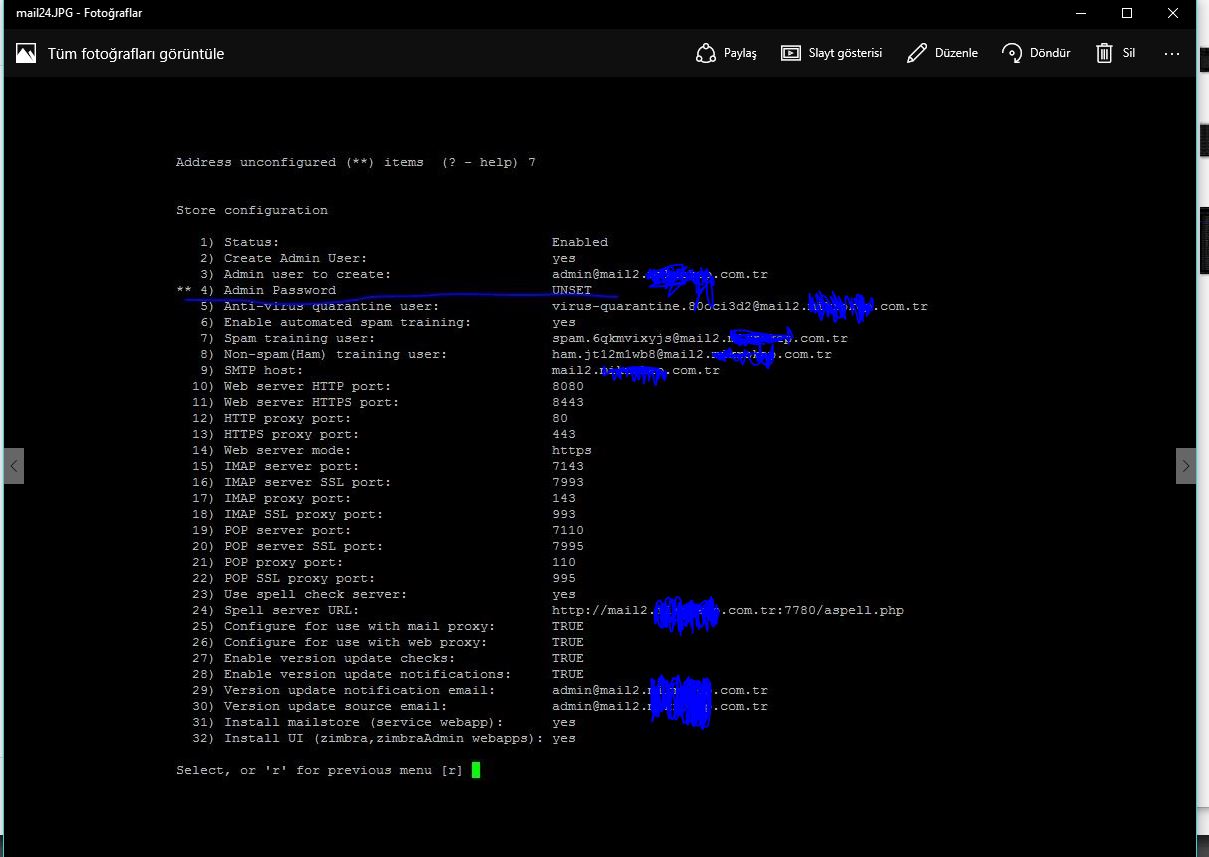Click '21) POP proxy port:' line
Screen dimensions: 1209x857
tap(268, 562)
